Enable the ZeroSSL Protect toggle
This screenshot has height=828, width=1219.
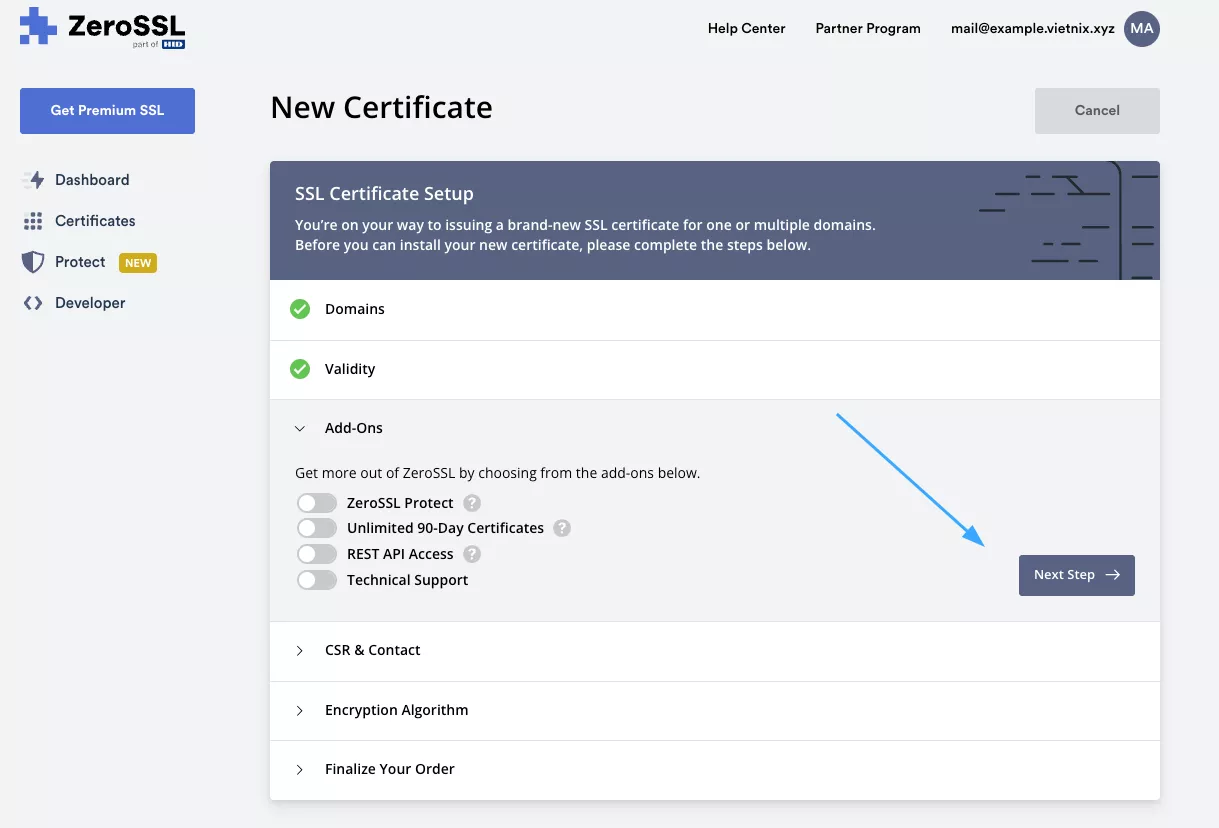317,503
